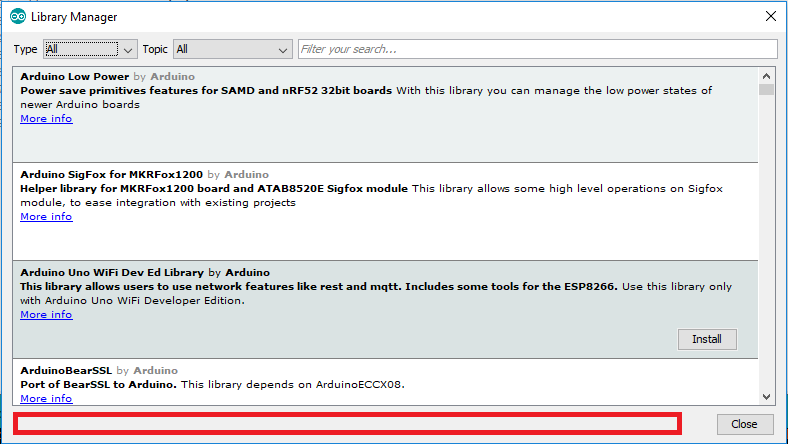This screenshot has height=444, width=788.
Task: Click the Close button at the bottom
Action: click(x=744, y=424)
